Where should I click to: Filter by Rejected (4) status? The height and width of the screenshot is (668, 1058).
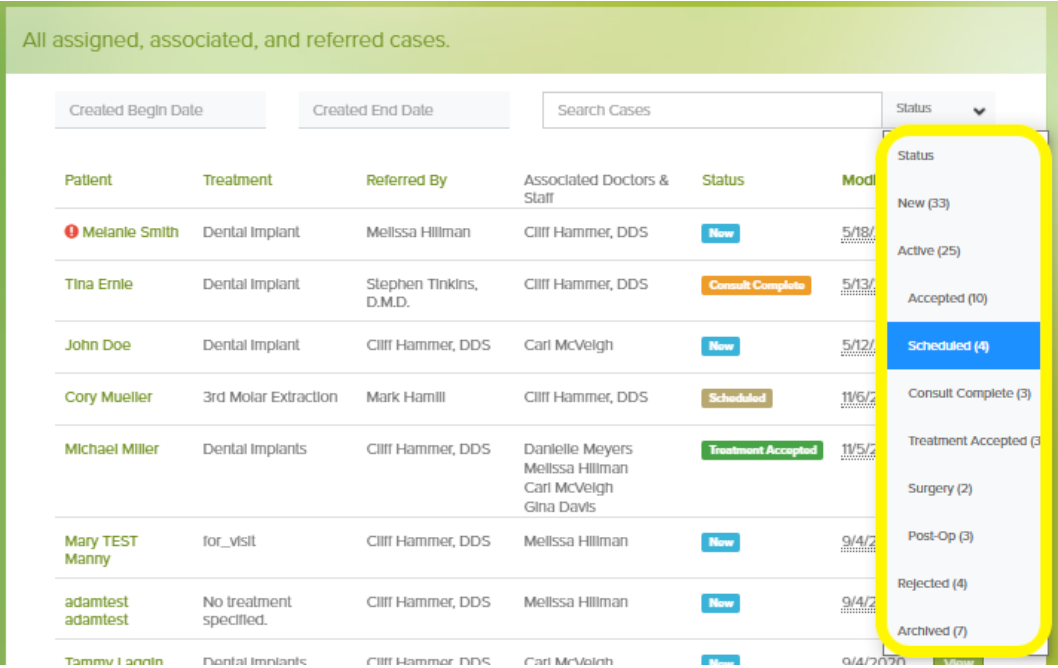pos(932,583)
